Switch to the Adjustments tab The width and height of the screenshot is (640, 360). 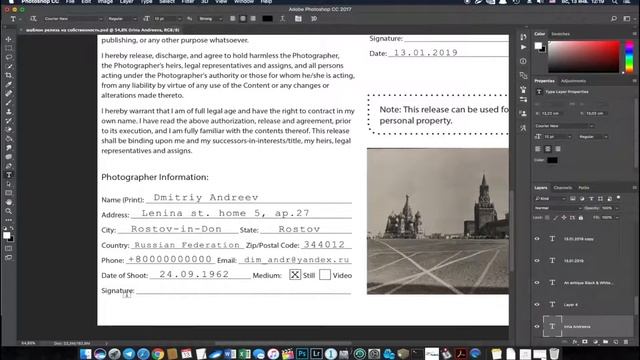click(x=573, y=81)
